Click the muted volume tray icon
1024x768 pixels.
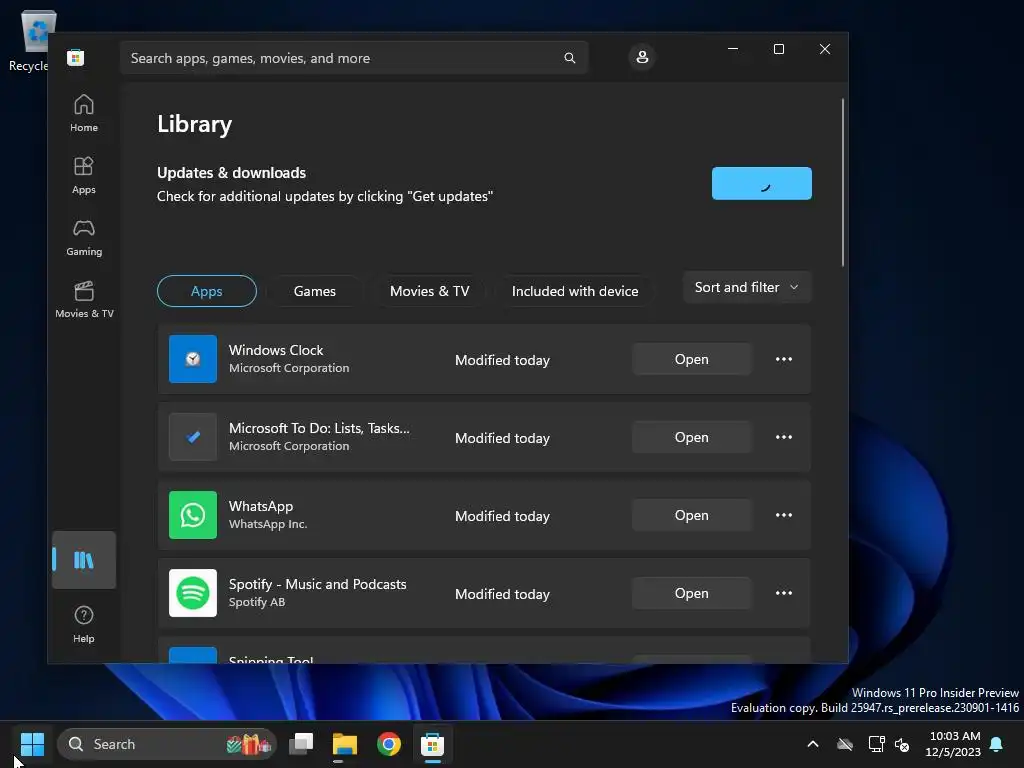[x=903, y=744]
